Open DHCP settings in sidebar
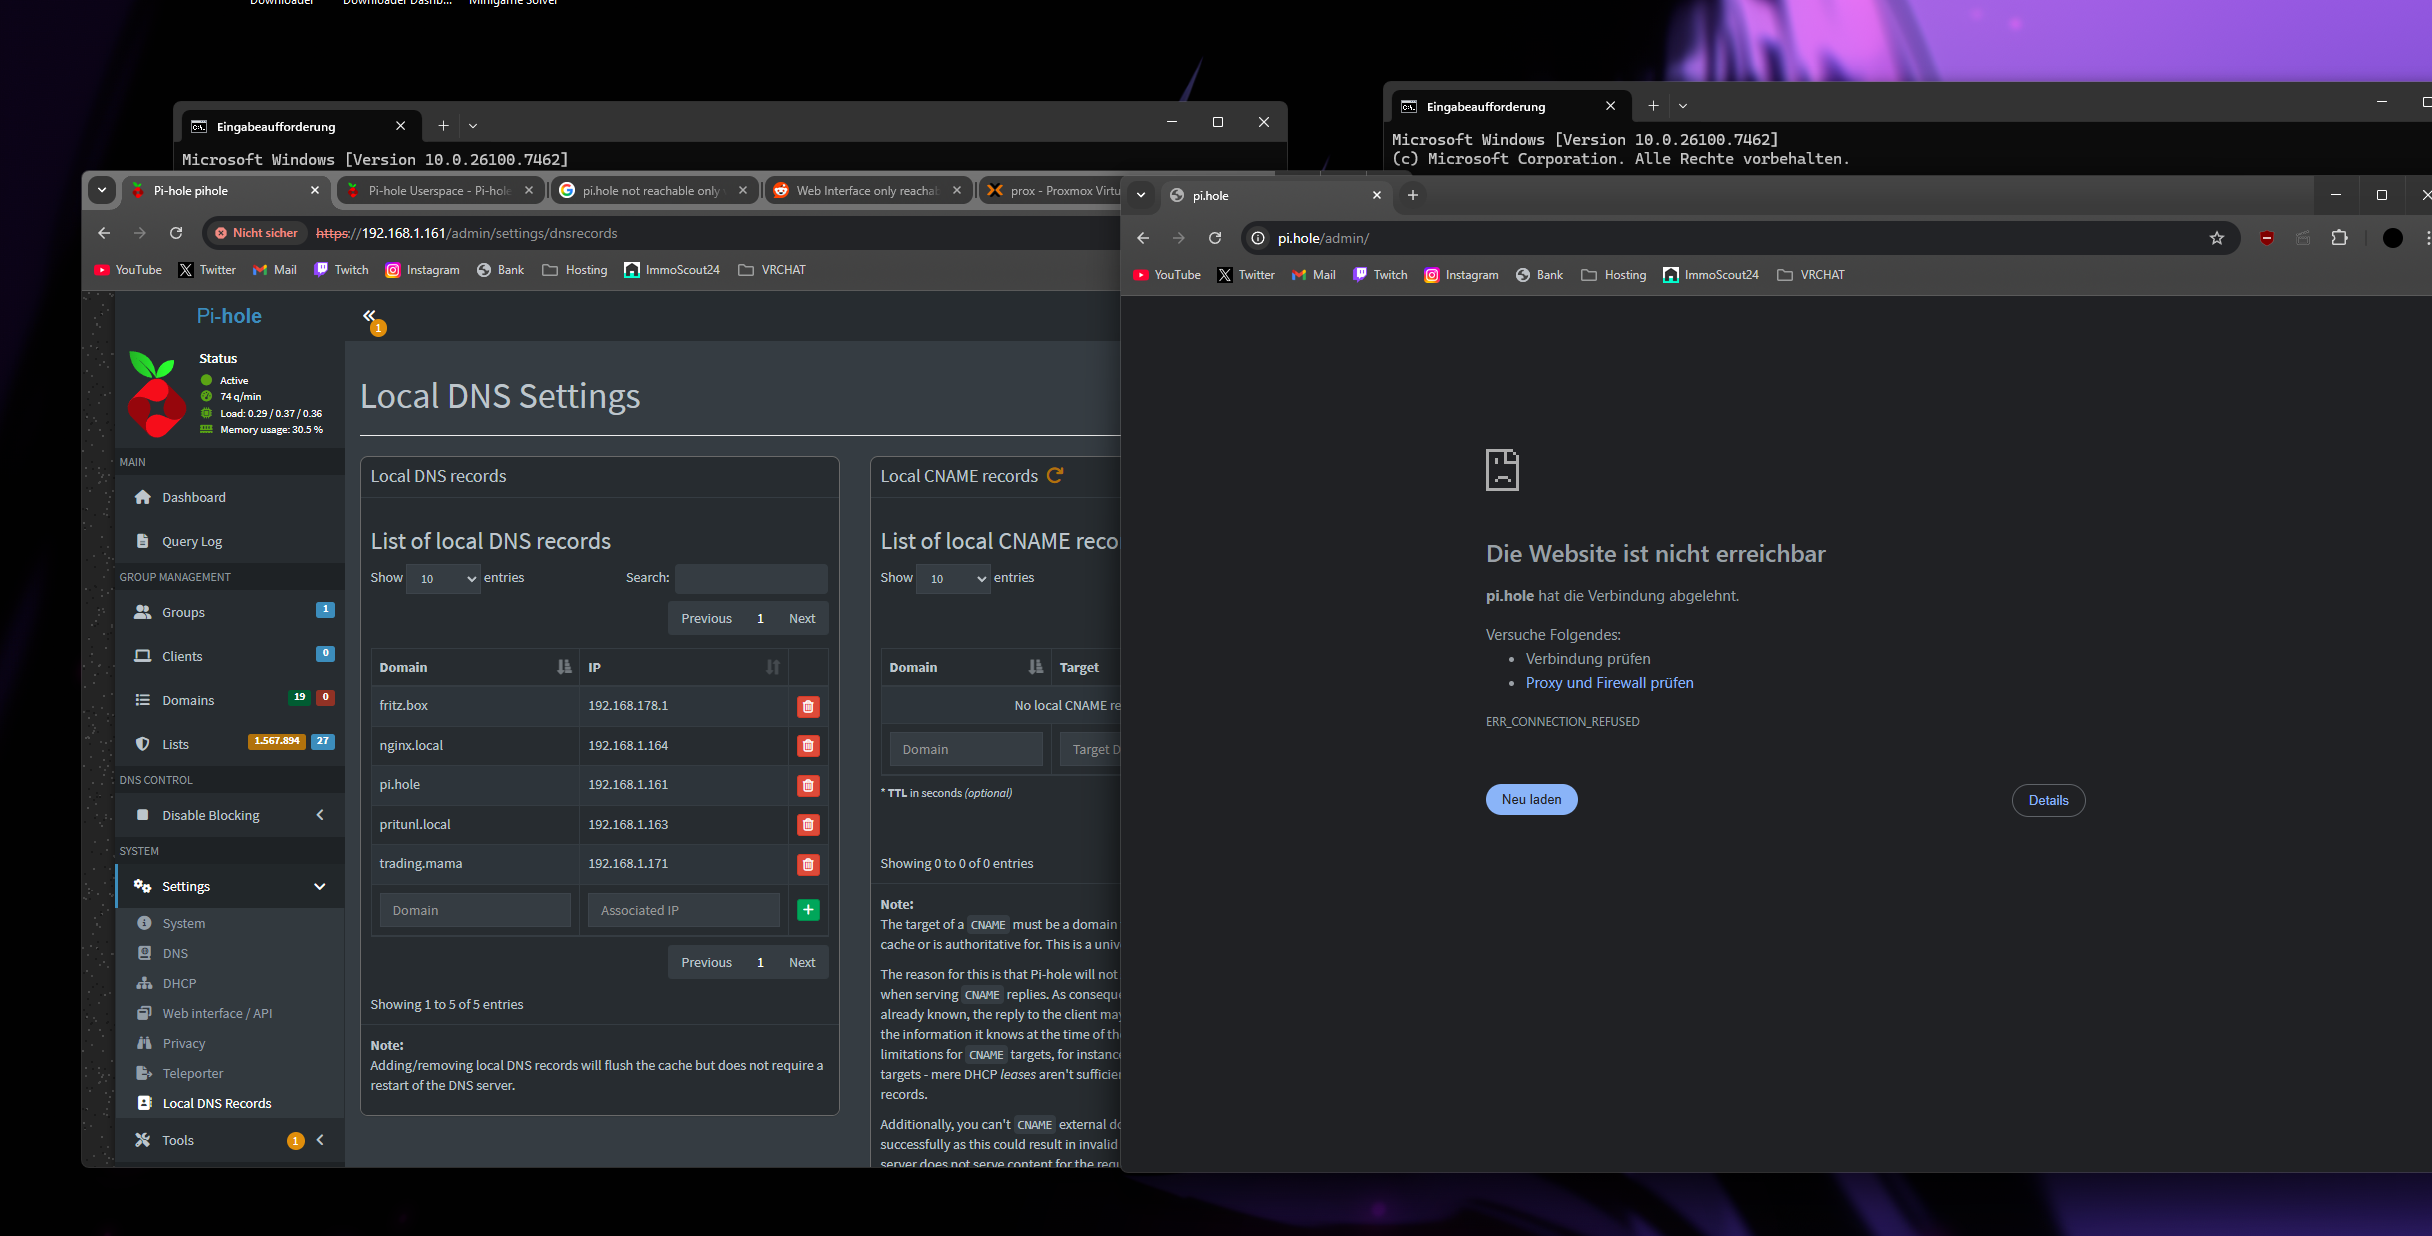 click(x=179, y=983)
